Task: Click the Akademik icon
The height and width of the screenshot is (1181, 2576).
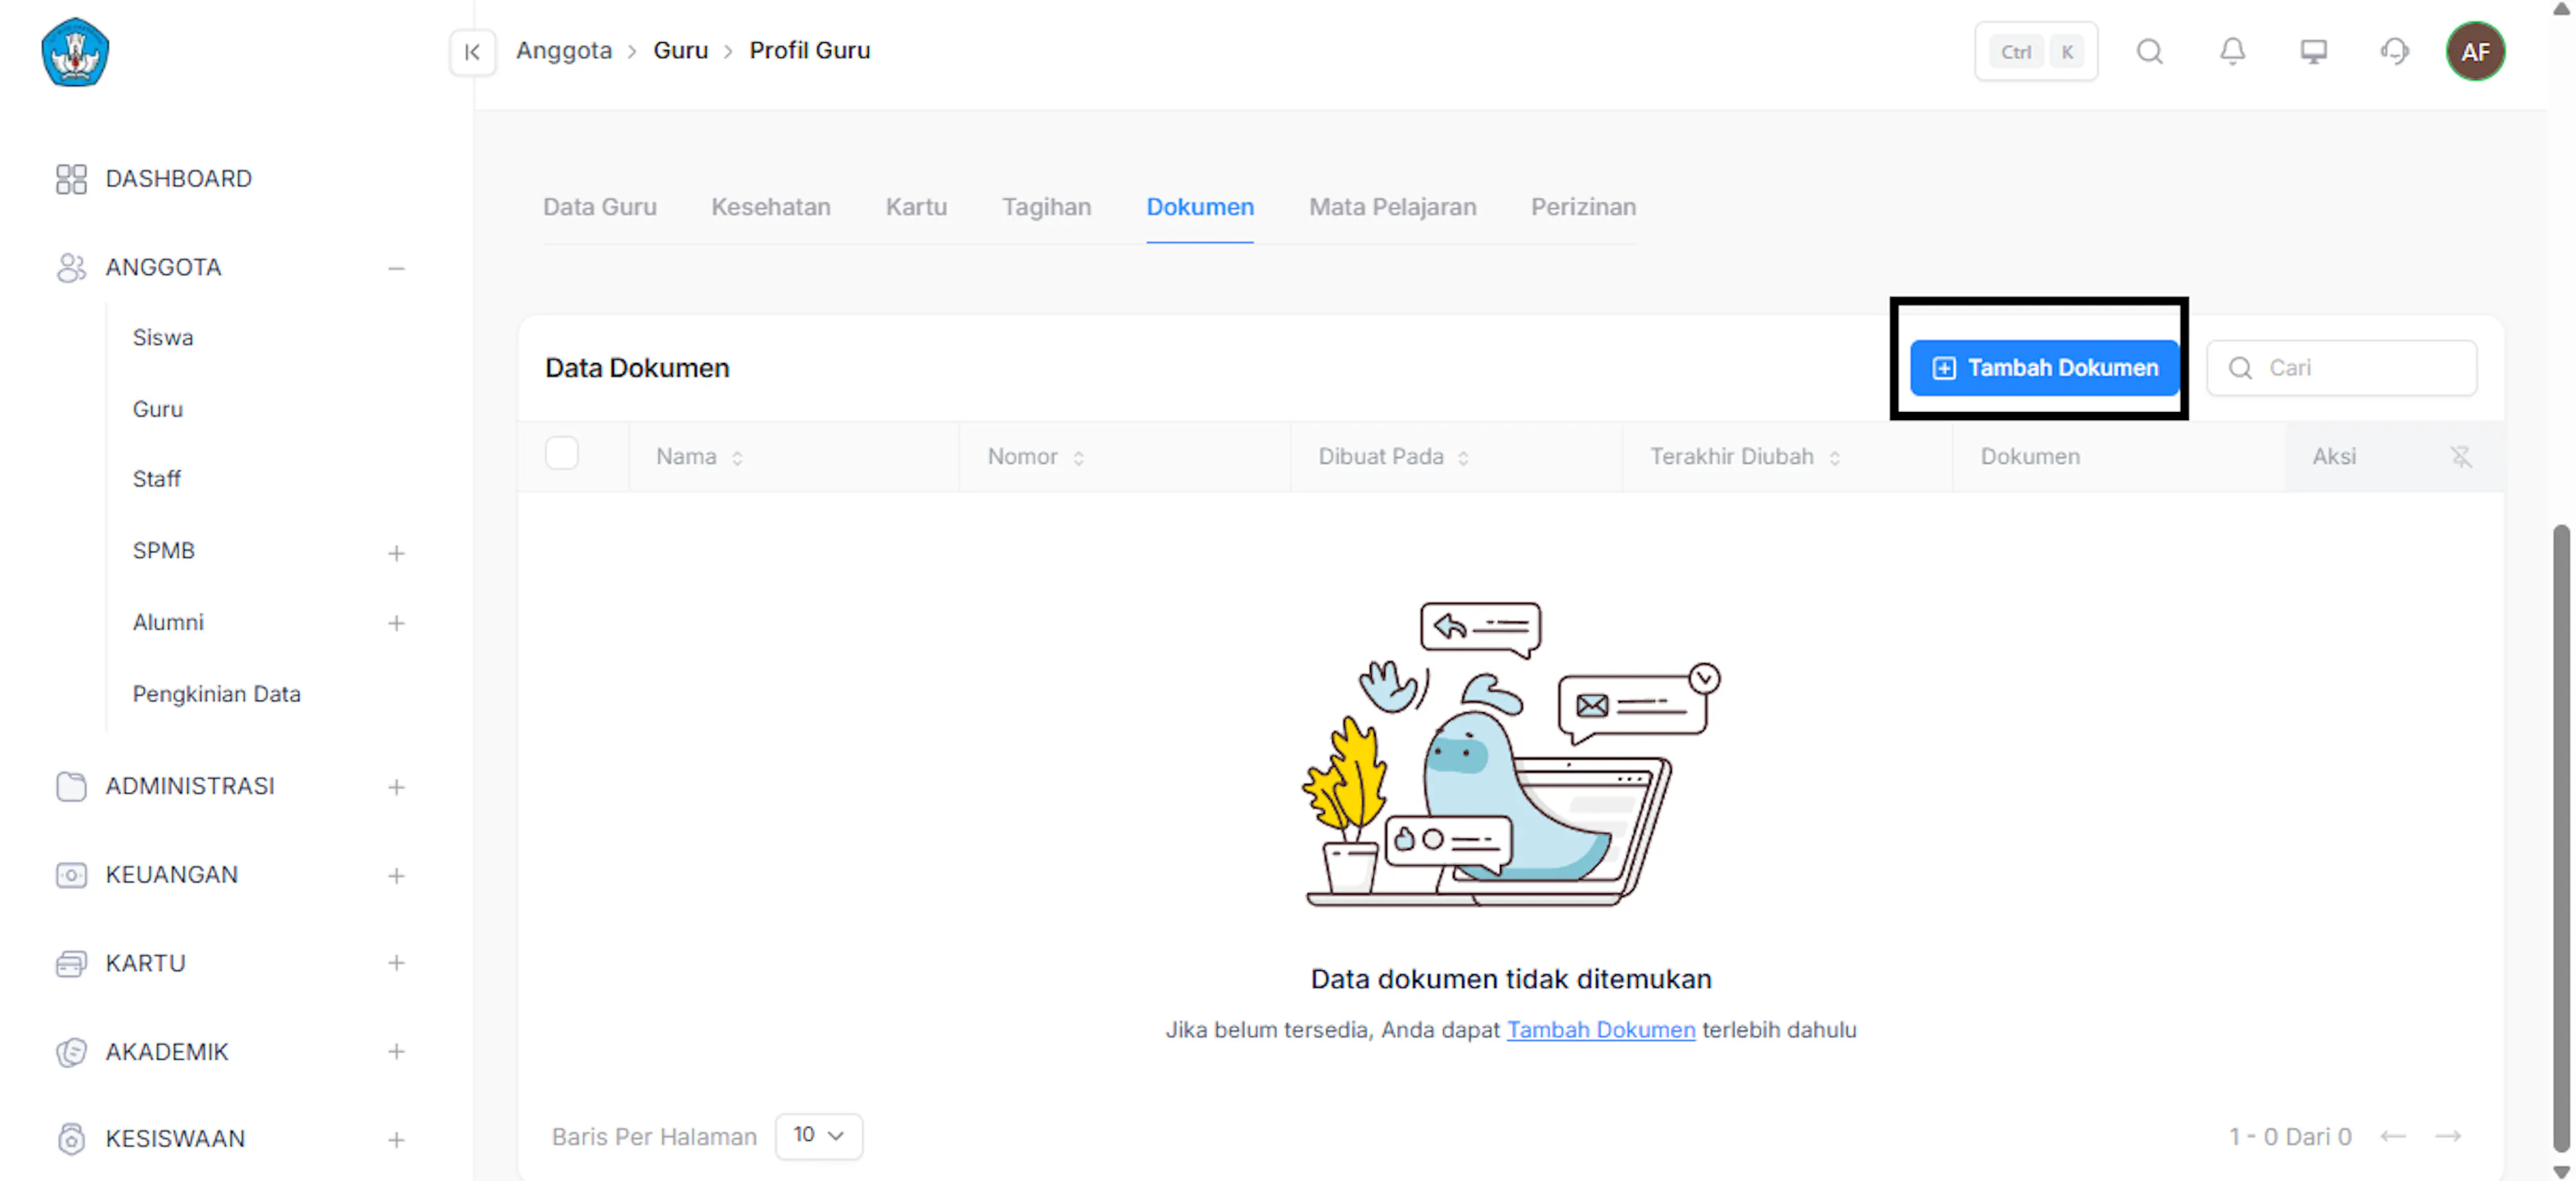Action: (71, 1052)
